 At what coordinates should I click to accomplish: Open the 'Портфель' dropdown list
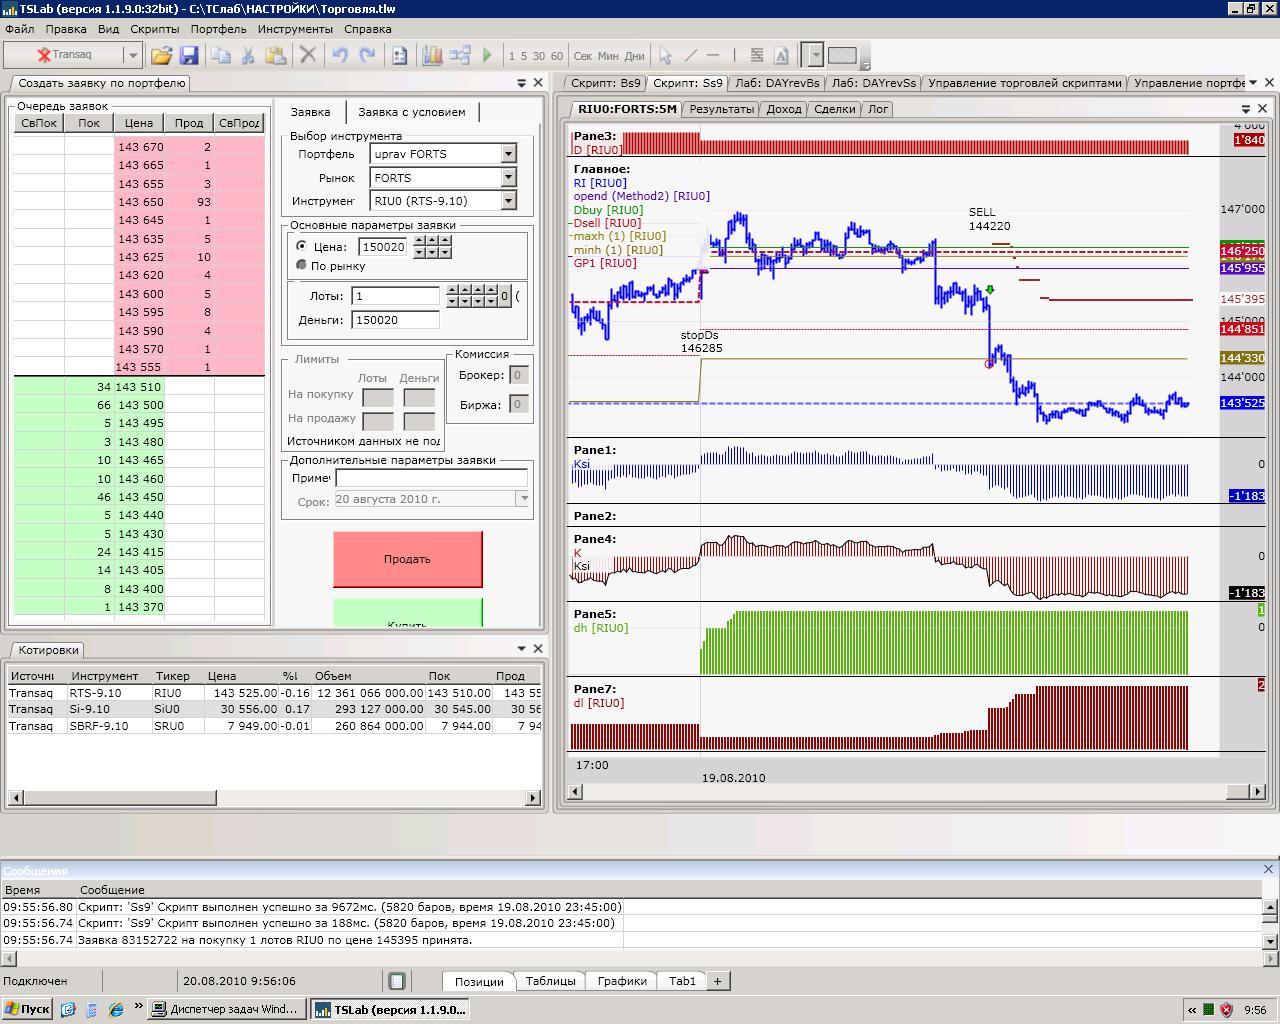click(508, 154)
